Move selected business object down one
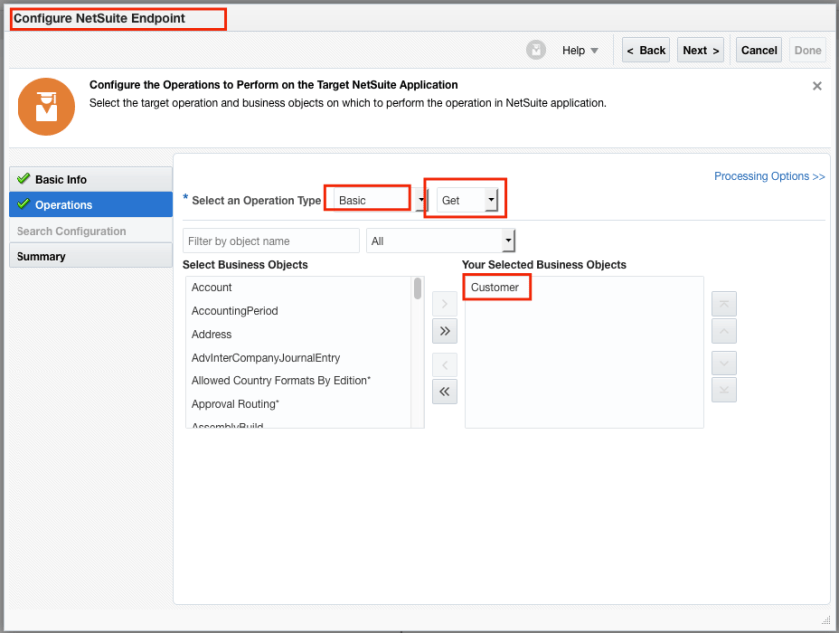Image resolution: width=839 pixels, height=633 pixels. pos(724,363)
